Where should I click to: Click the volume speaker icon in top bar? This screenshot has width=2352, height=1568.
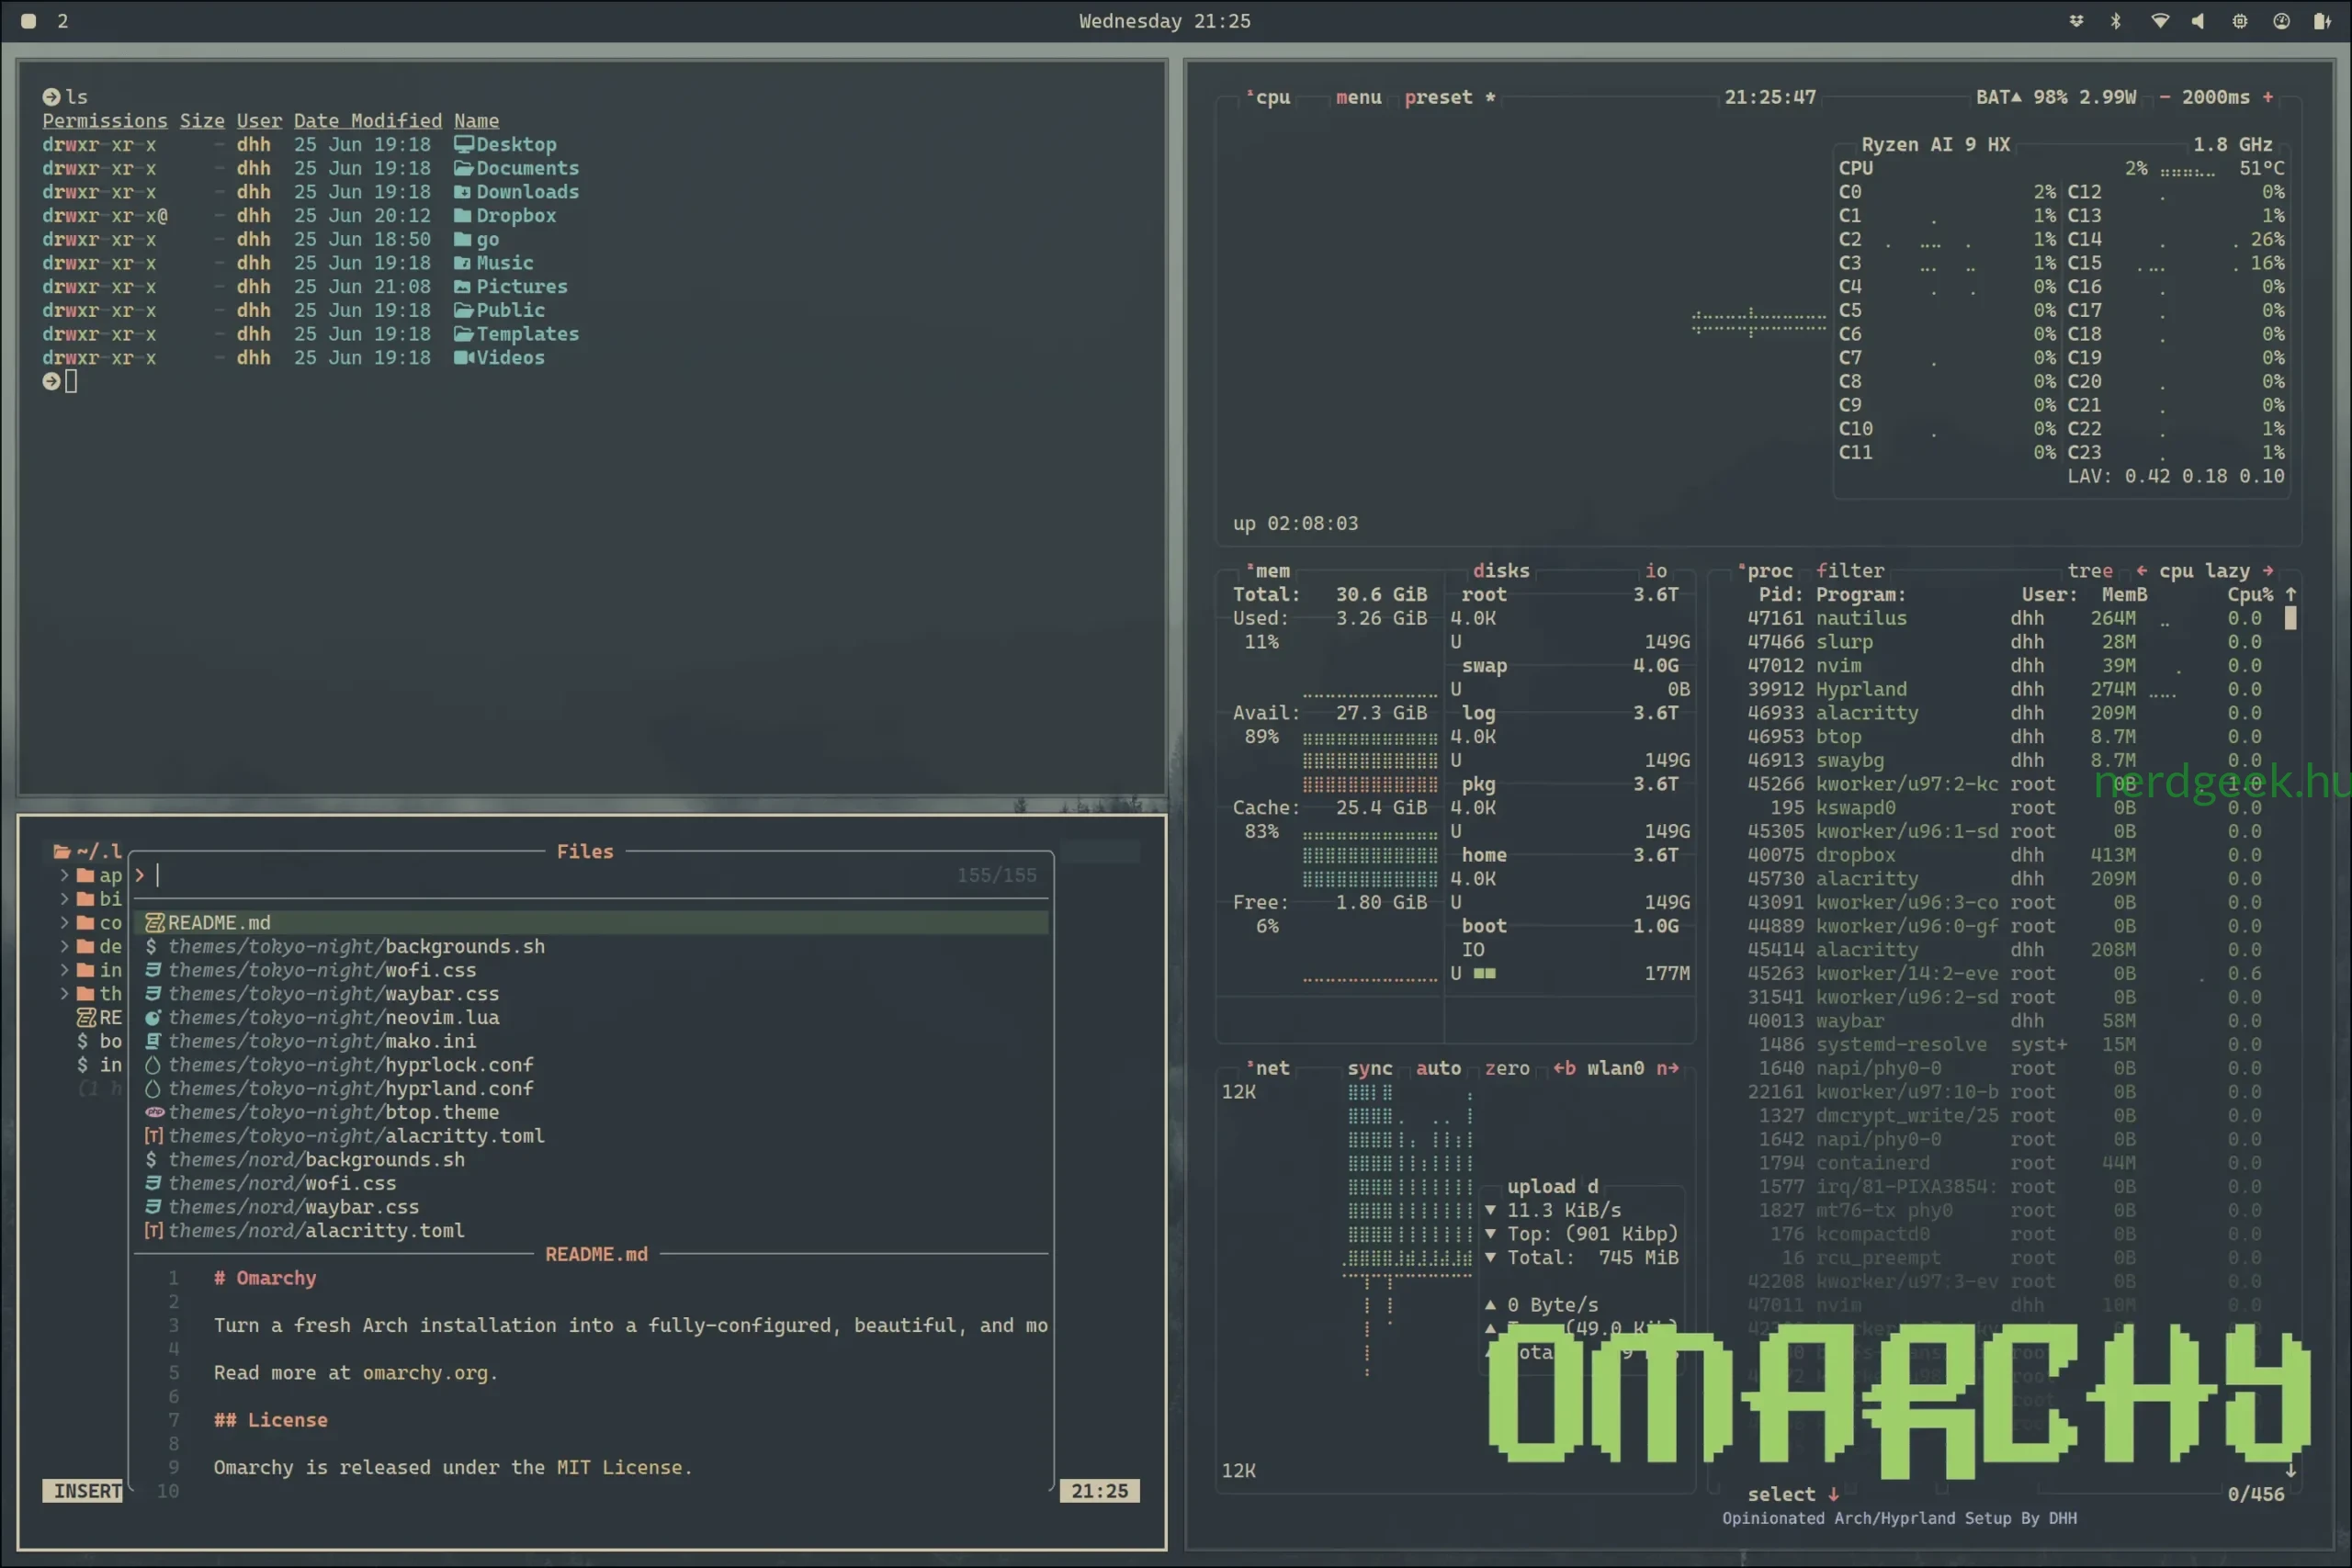pyautogui.click(x=2198, y=21)
